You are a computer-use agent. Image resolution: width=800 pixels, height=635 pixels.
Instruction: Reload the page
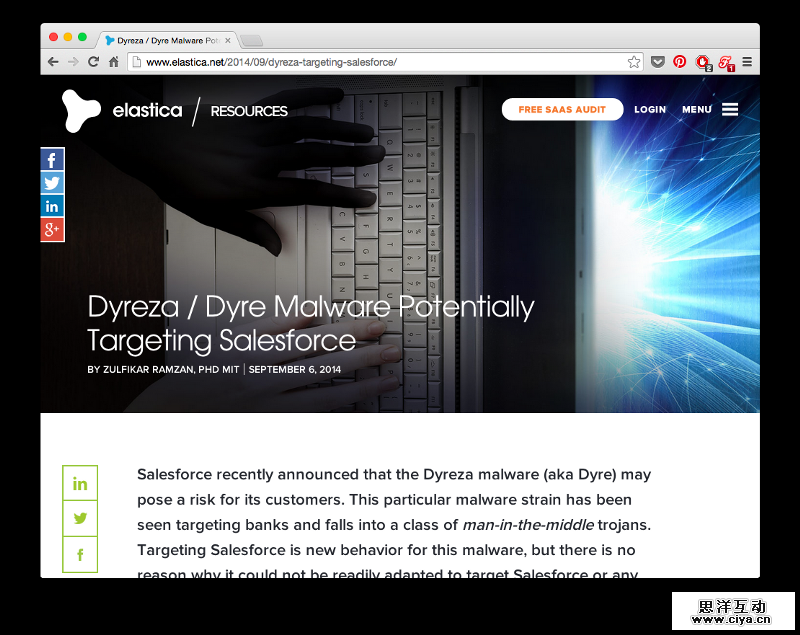pos(93,62)
